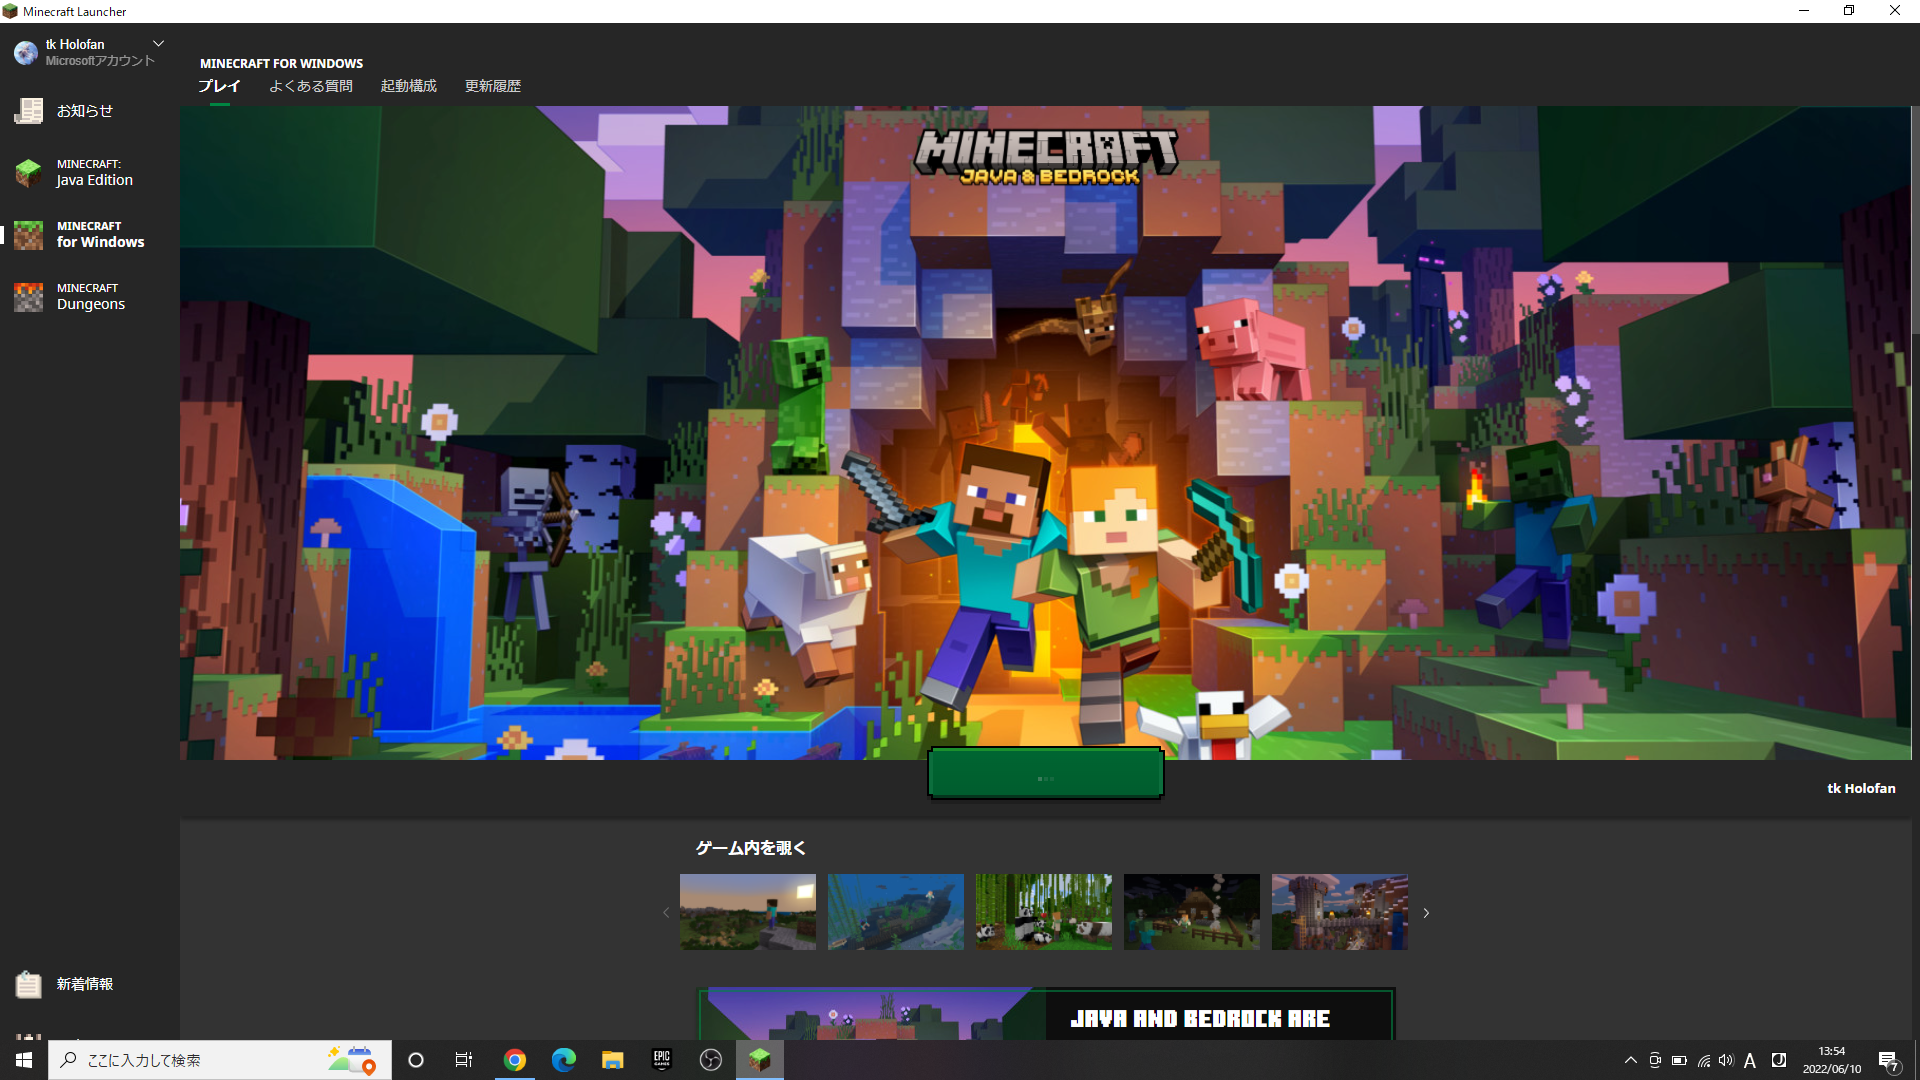Viewport: 1920px width, 1080px height.
Task: Open 新着情報 what's new icon
Action: (29, 985)
